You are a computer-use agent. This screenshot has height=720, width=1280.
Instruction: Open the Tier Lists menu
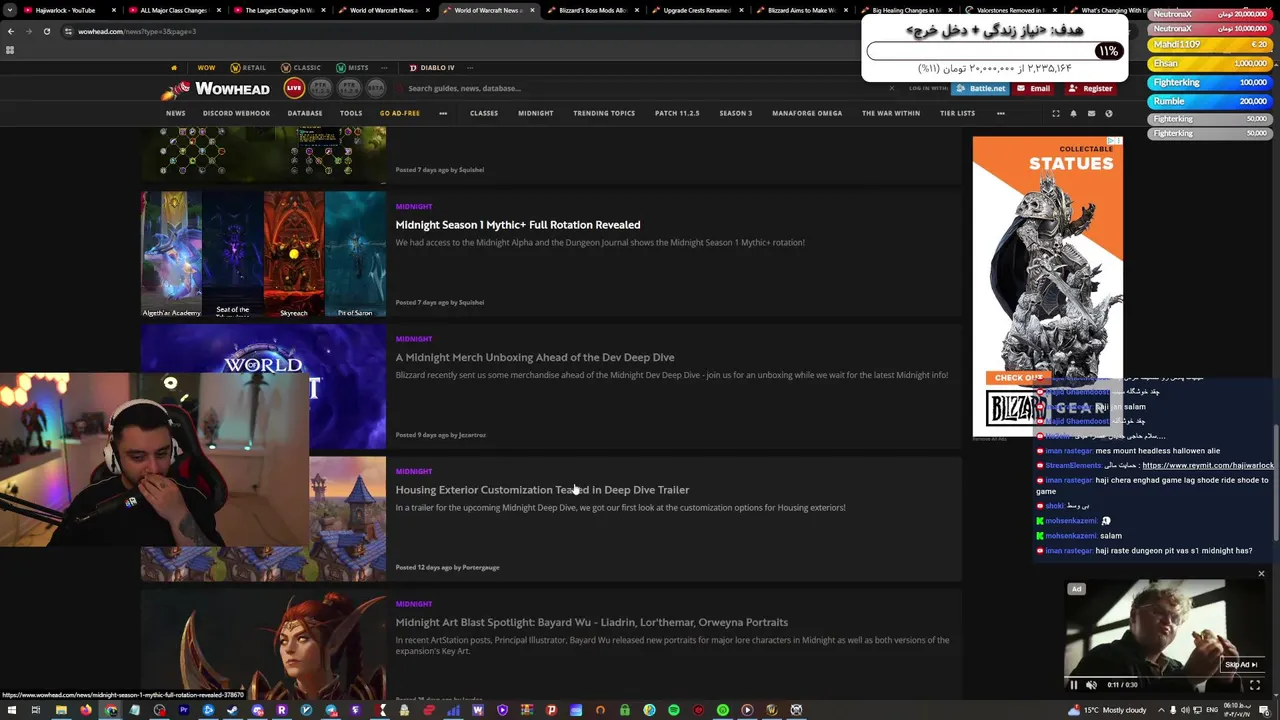(x=957, y=113)
